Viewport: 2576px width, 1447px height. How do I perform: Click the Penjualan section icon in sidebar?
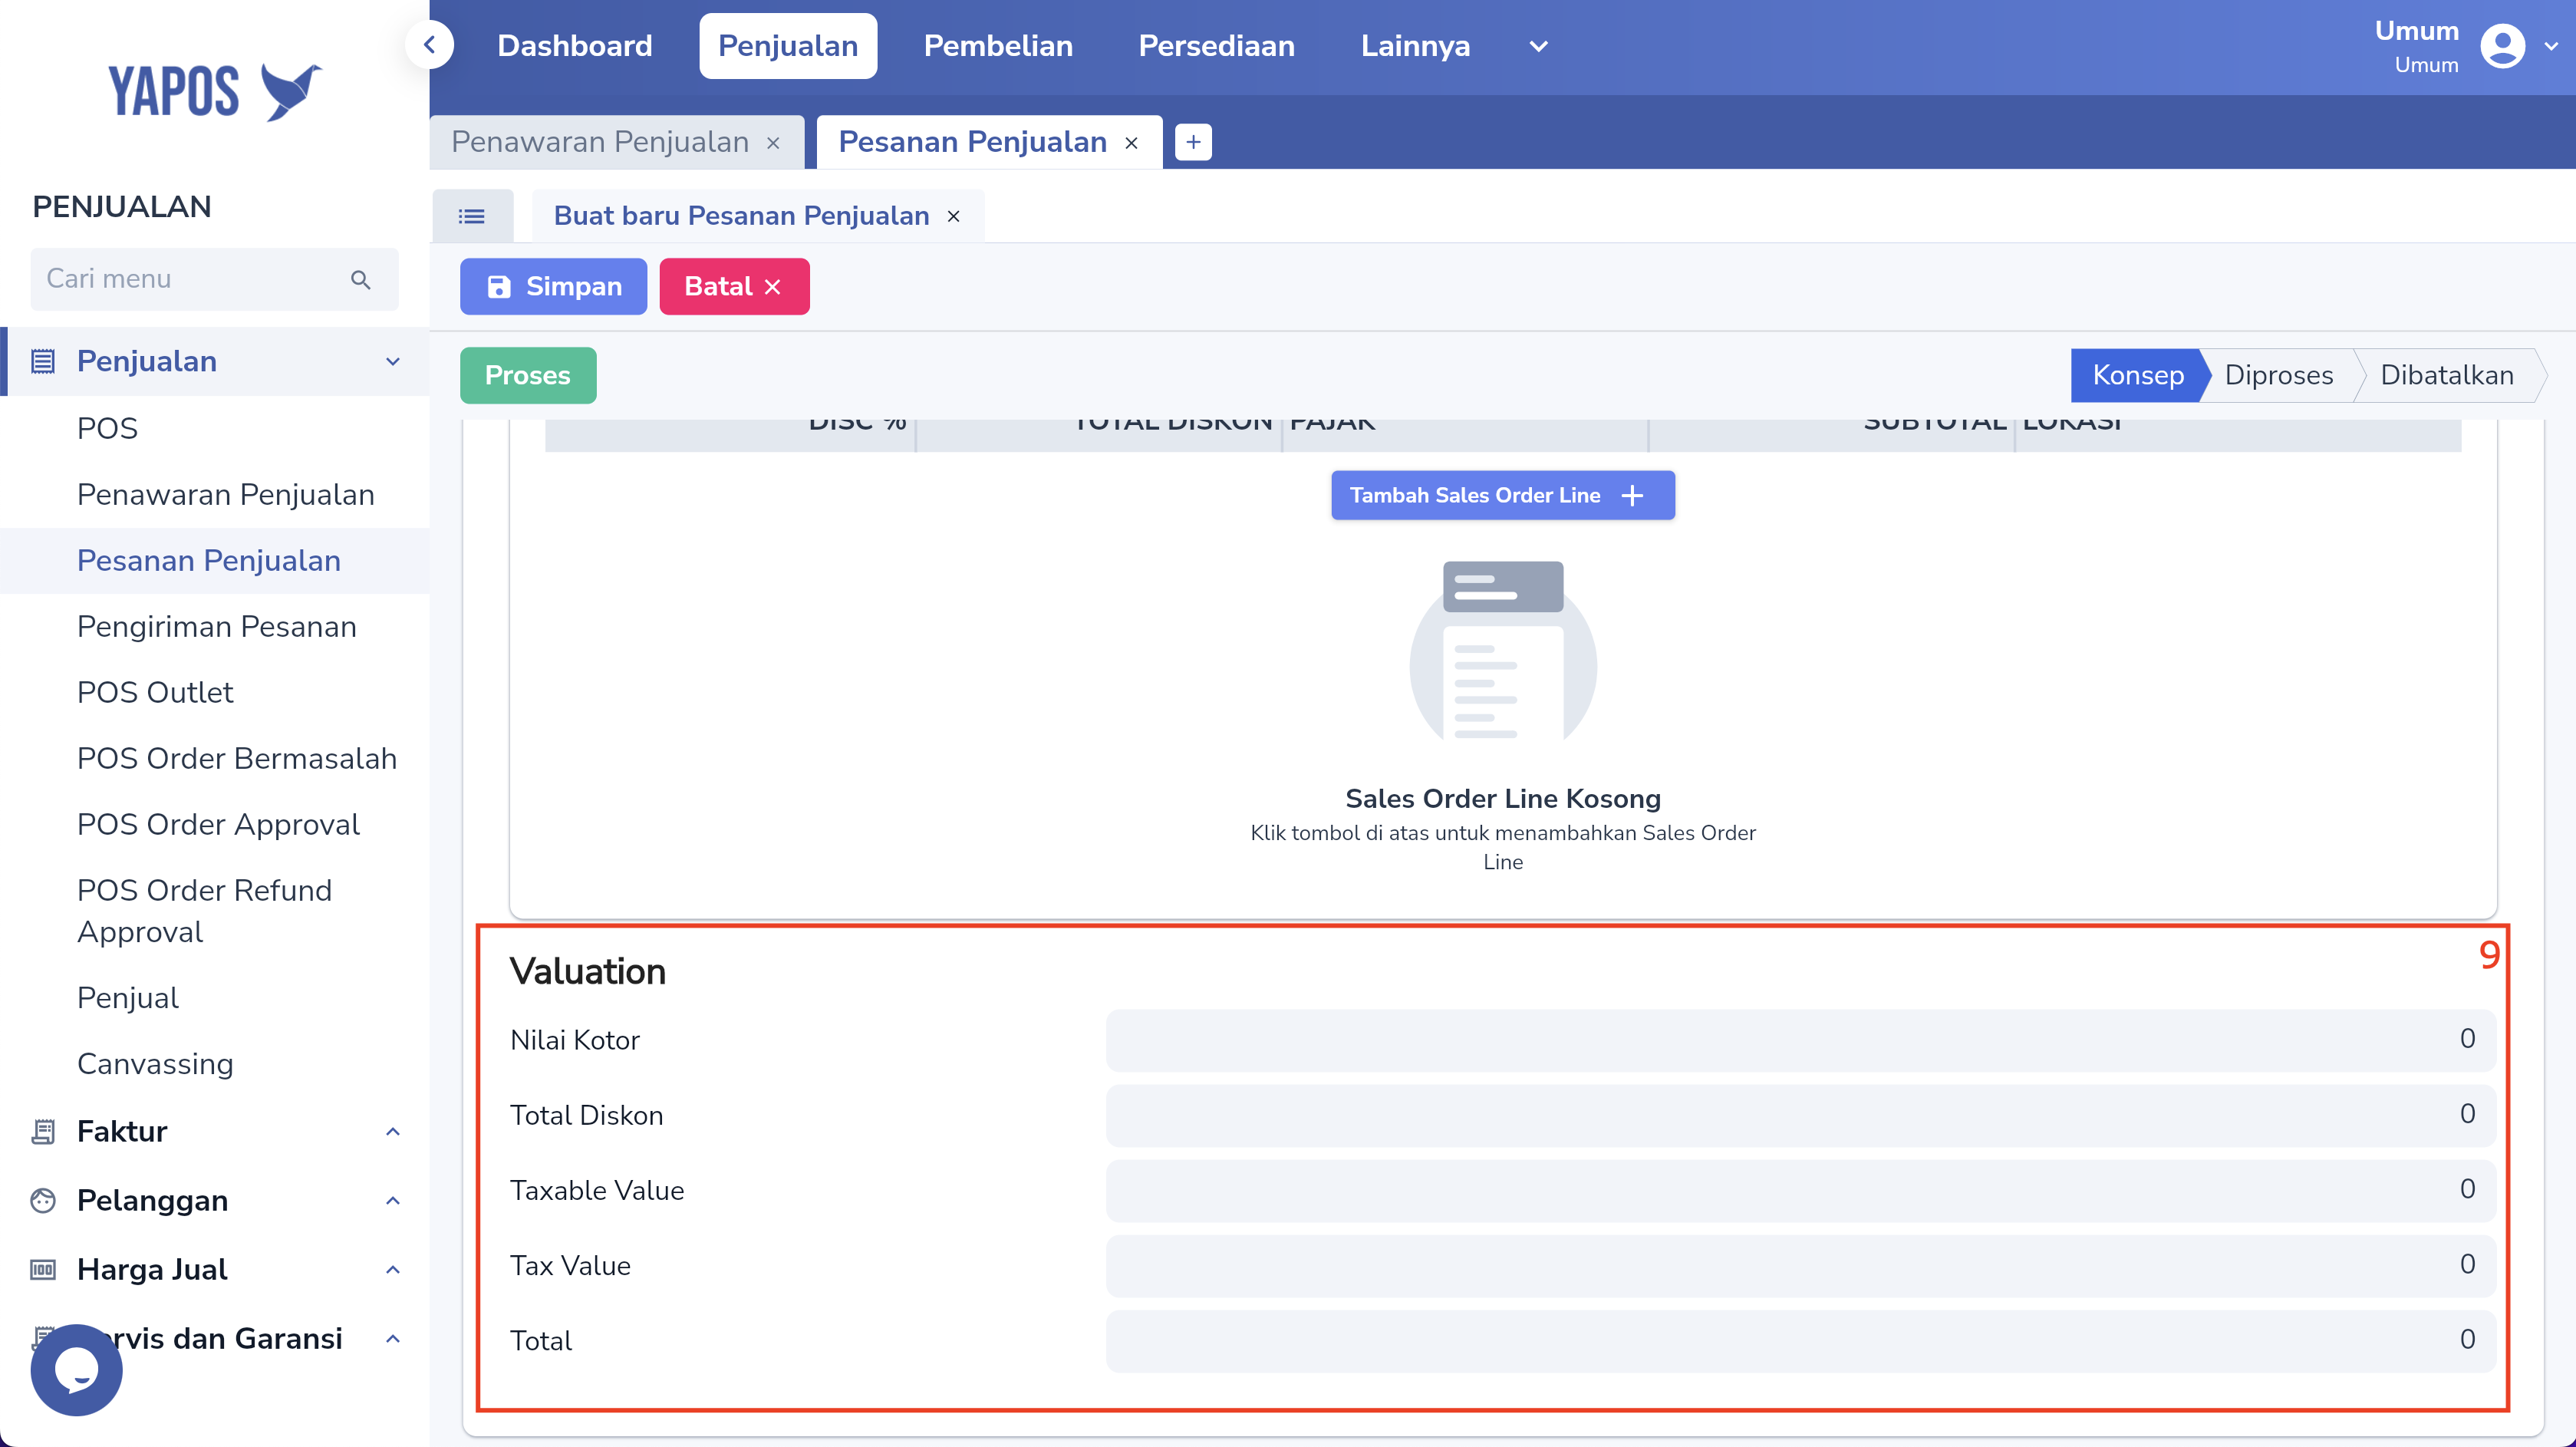43,361
